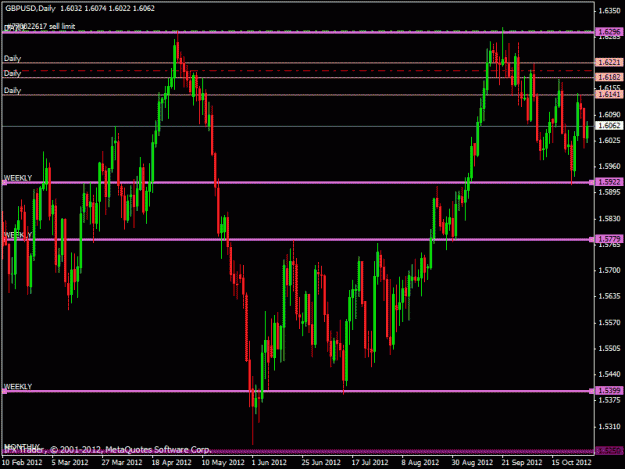625x469 pixels.
Task: Click the 30 Aug 2012 date label
Action: [x=472, y=462]
